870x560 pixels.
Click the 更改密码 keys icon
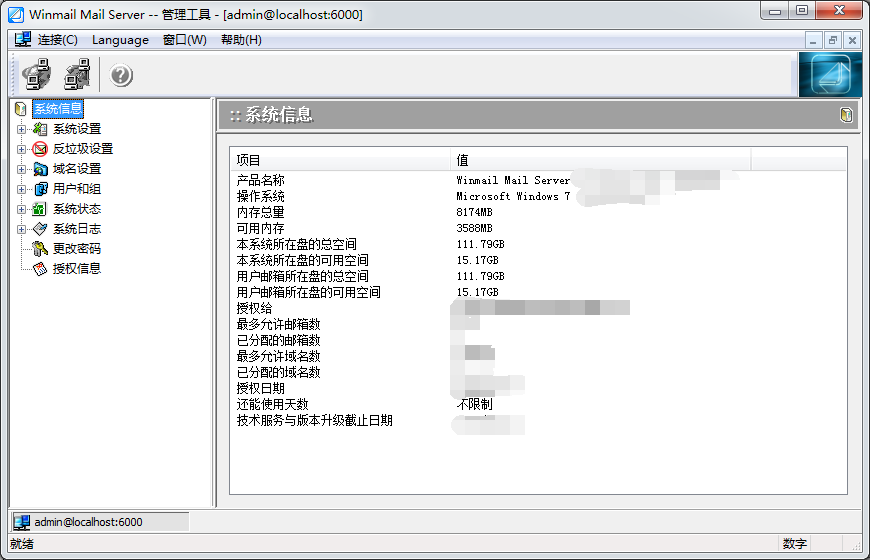[x=40, y=249]
